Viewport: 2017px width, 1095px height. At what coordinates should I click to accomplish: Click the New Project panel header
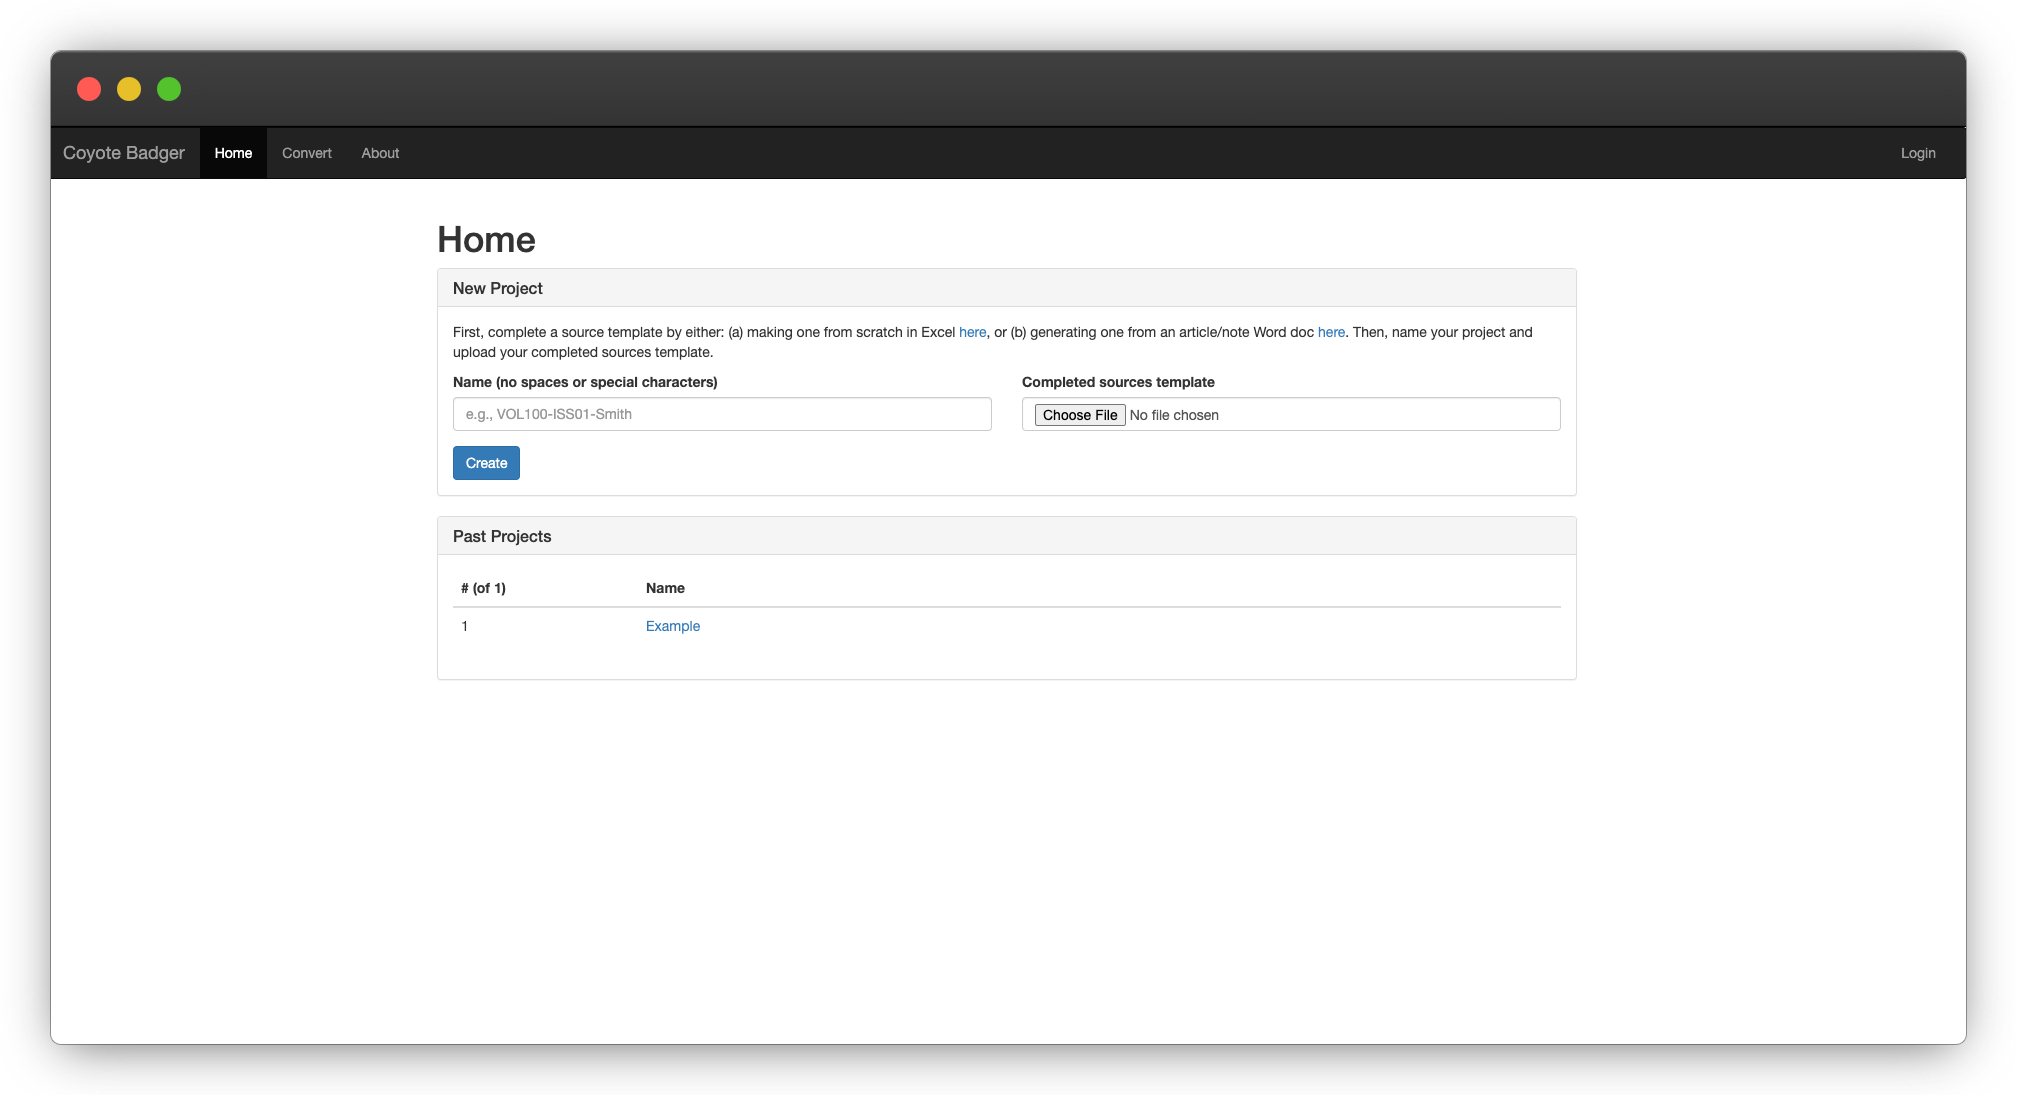[x=497, y=288]
